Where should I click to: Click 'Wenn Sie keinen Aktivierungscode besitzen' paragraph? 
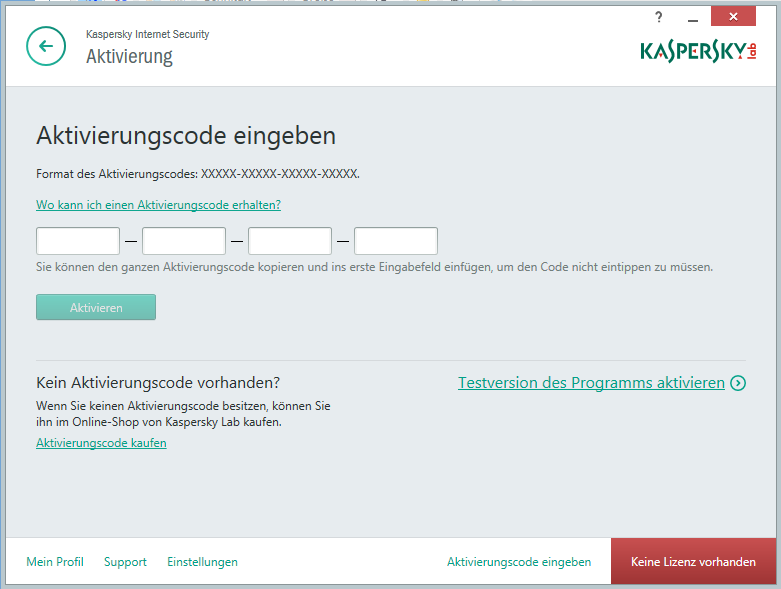183,414
